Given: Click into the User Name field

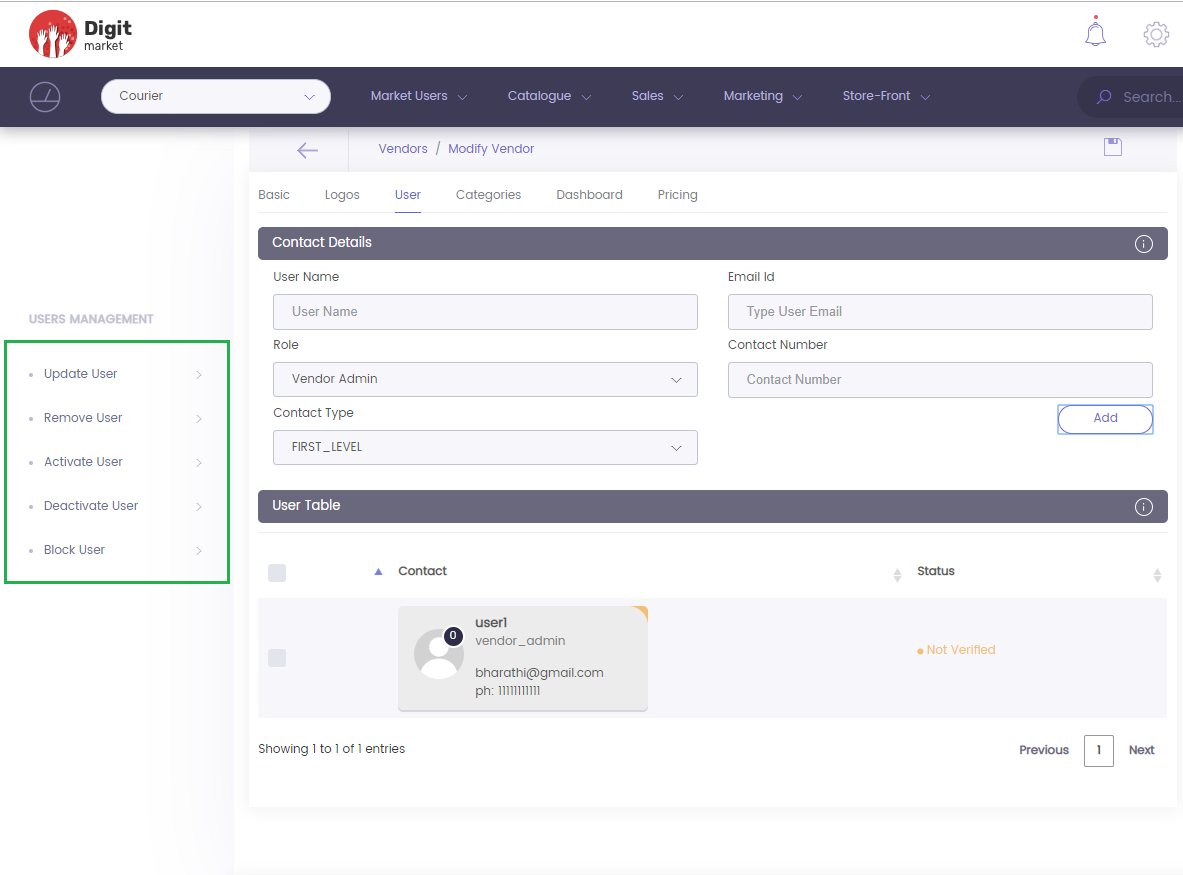Looking at the screenshot, I should (485, 312).
